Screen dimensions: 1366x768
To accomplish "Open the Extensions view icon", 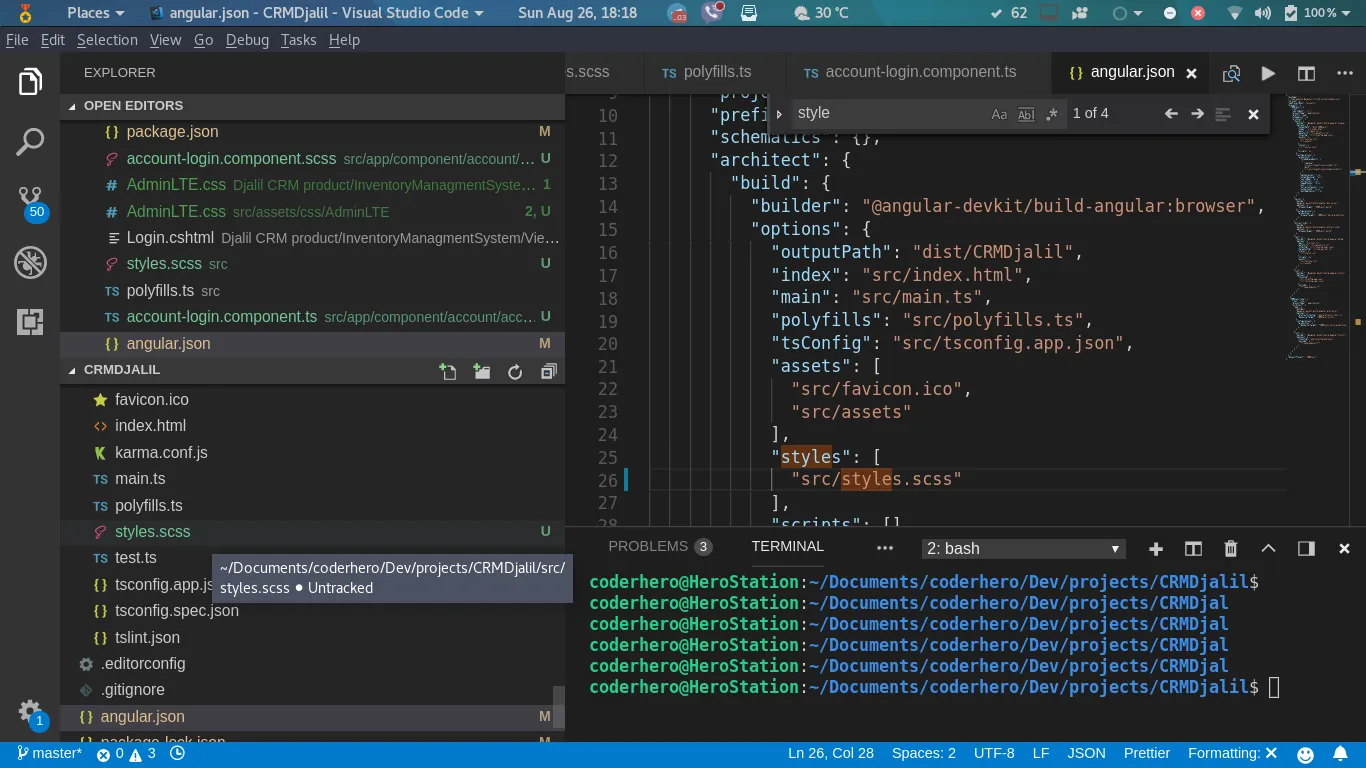I will (x=30, y=321).
